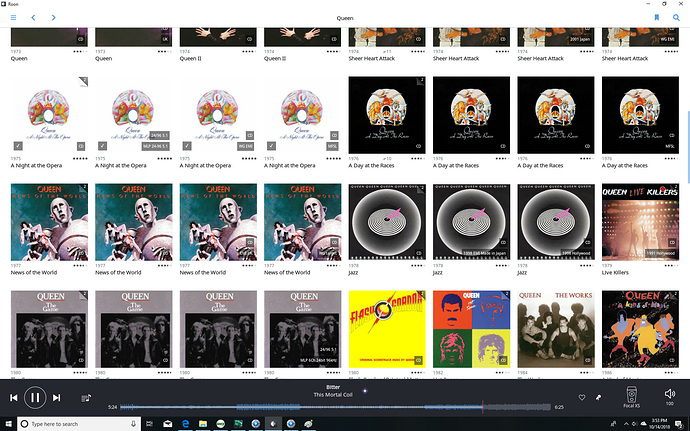Image resolution: width=690 pixels, height=431 pixels.
Task: Open the Hot Space four-face album cover
Action: 471,329
